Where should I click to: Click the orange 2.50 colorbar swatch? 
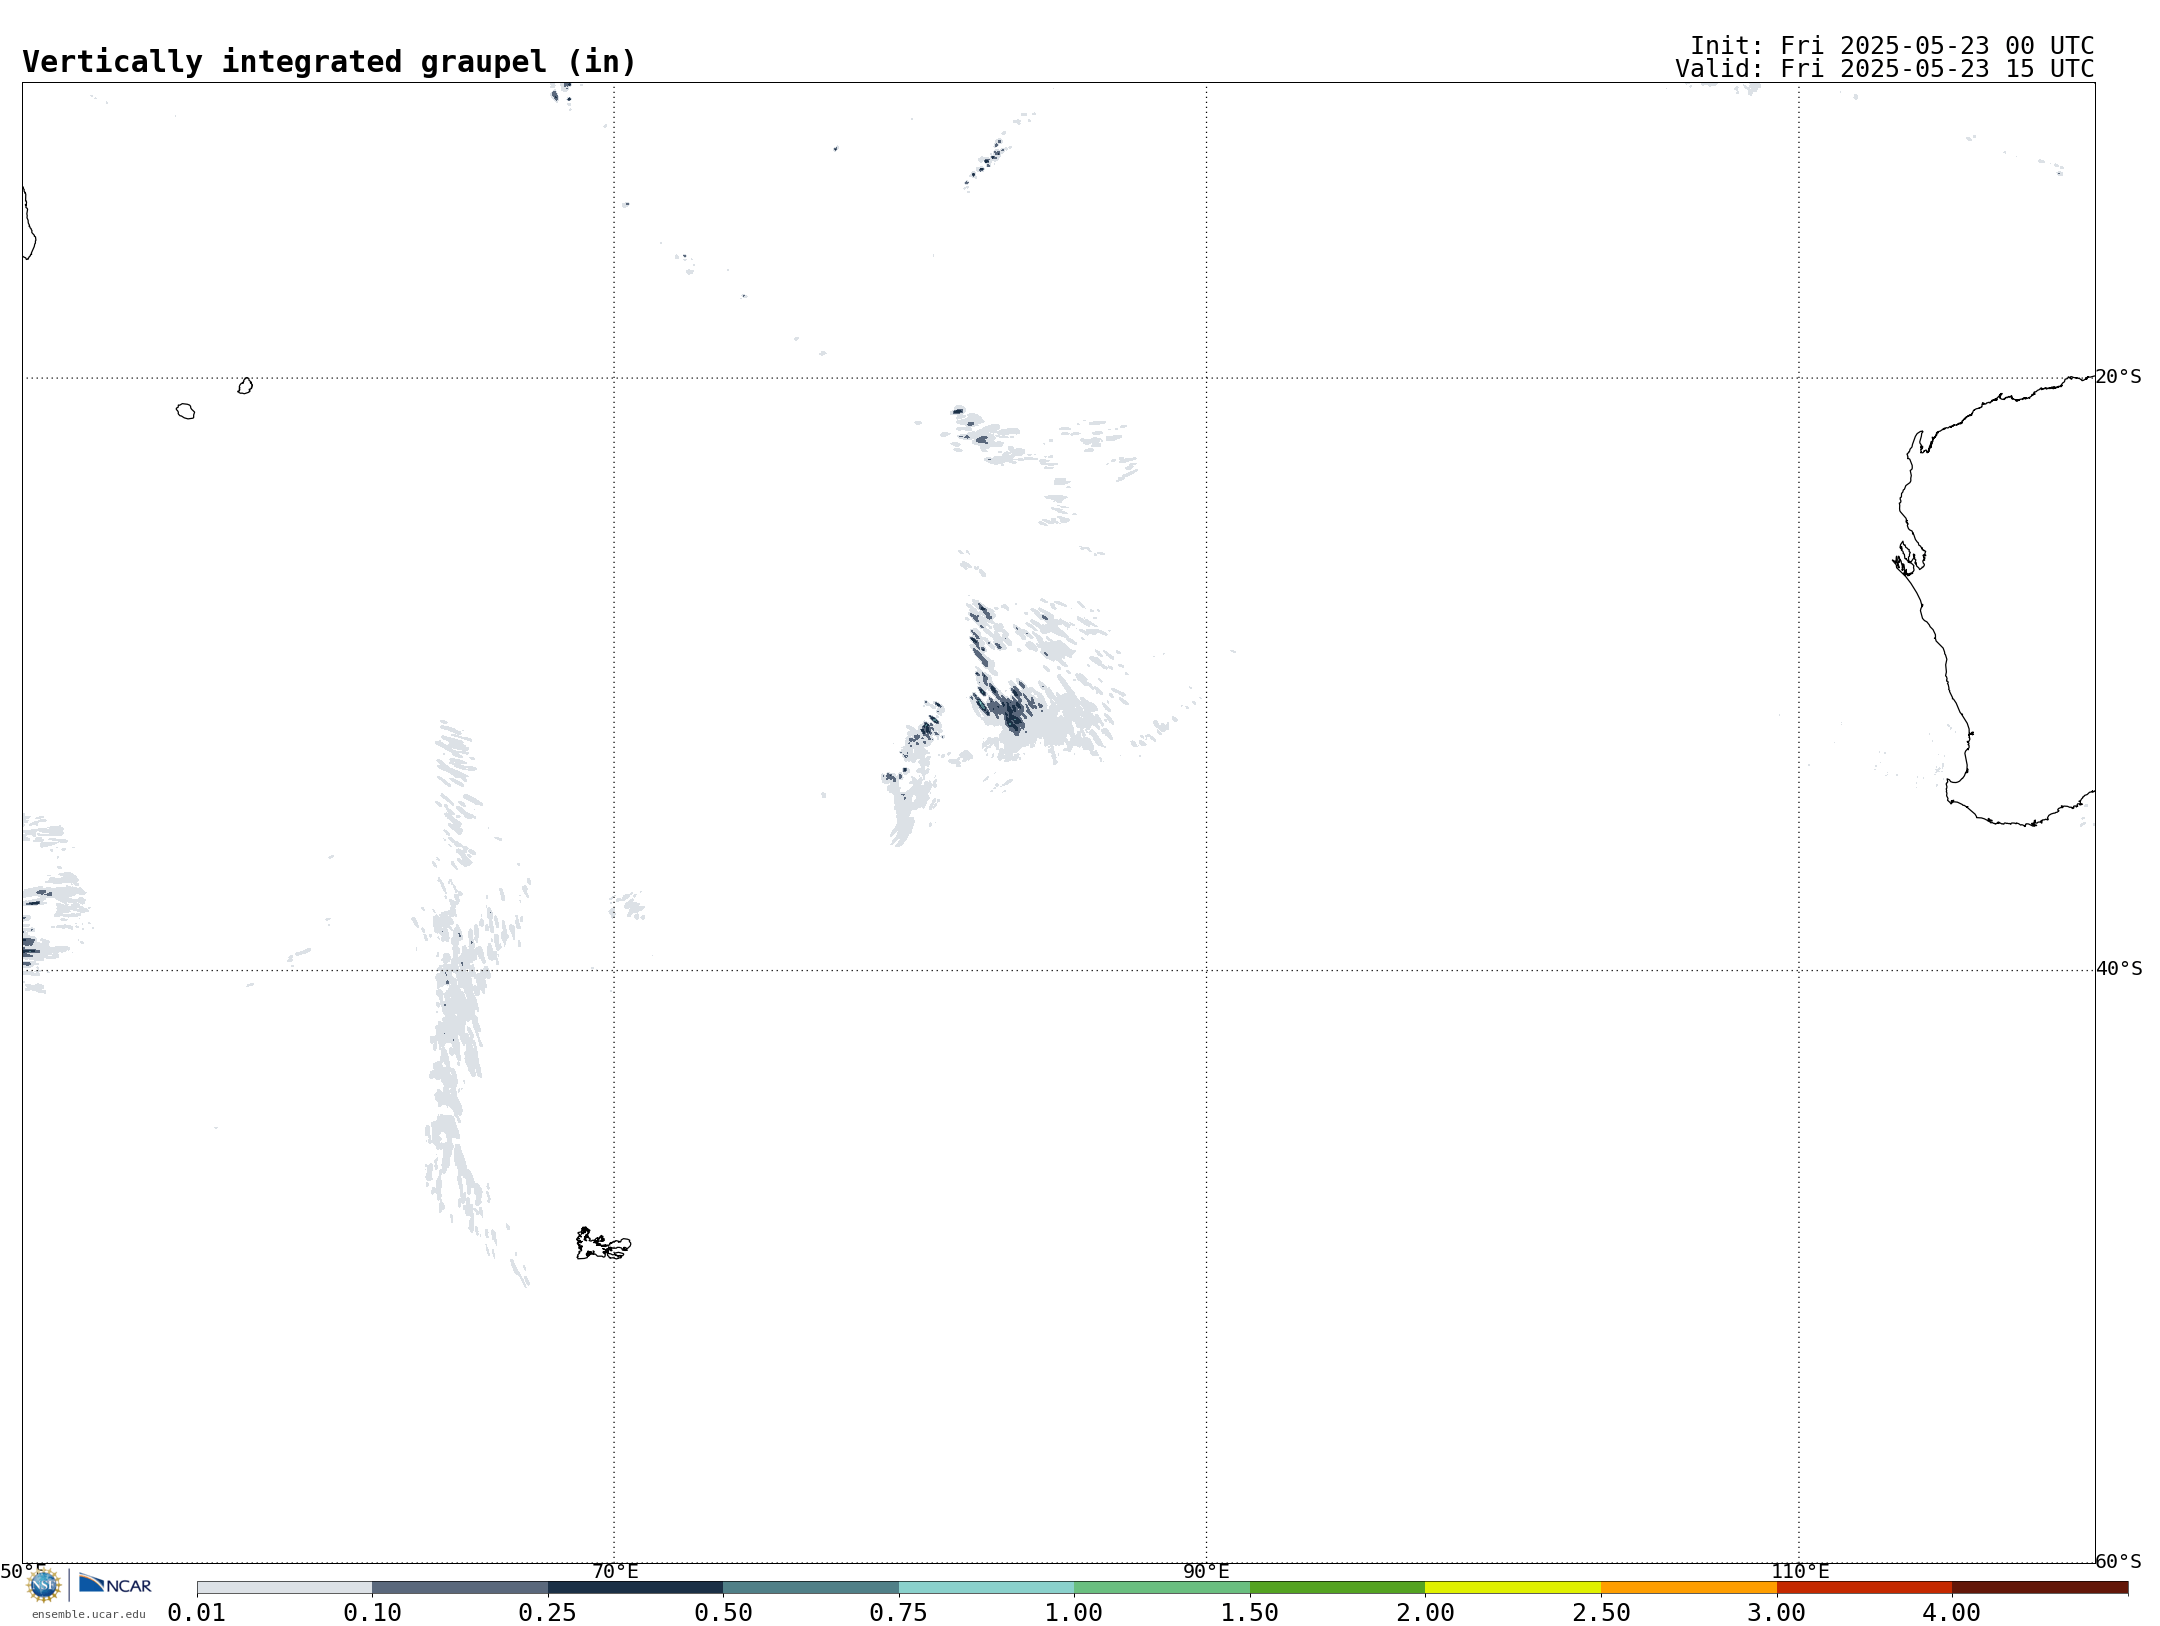[1689, 1588]
